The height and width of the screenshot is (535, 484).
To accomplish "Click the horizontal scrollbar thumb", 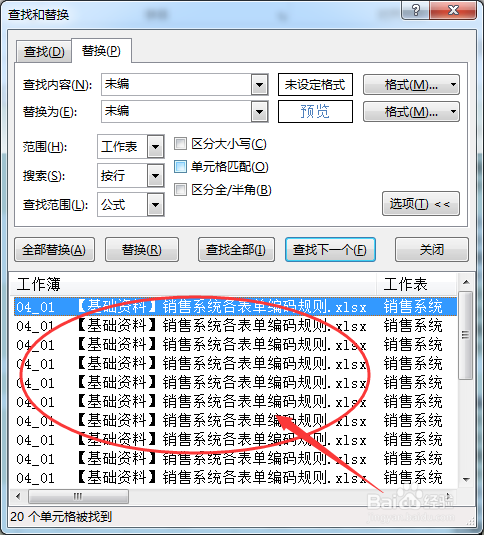I will (78, 496).
